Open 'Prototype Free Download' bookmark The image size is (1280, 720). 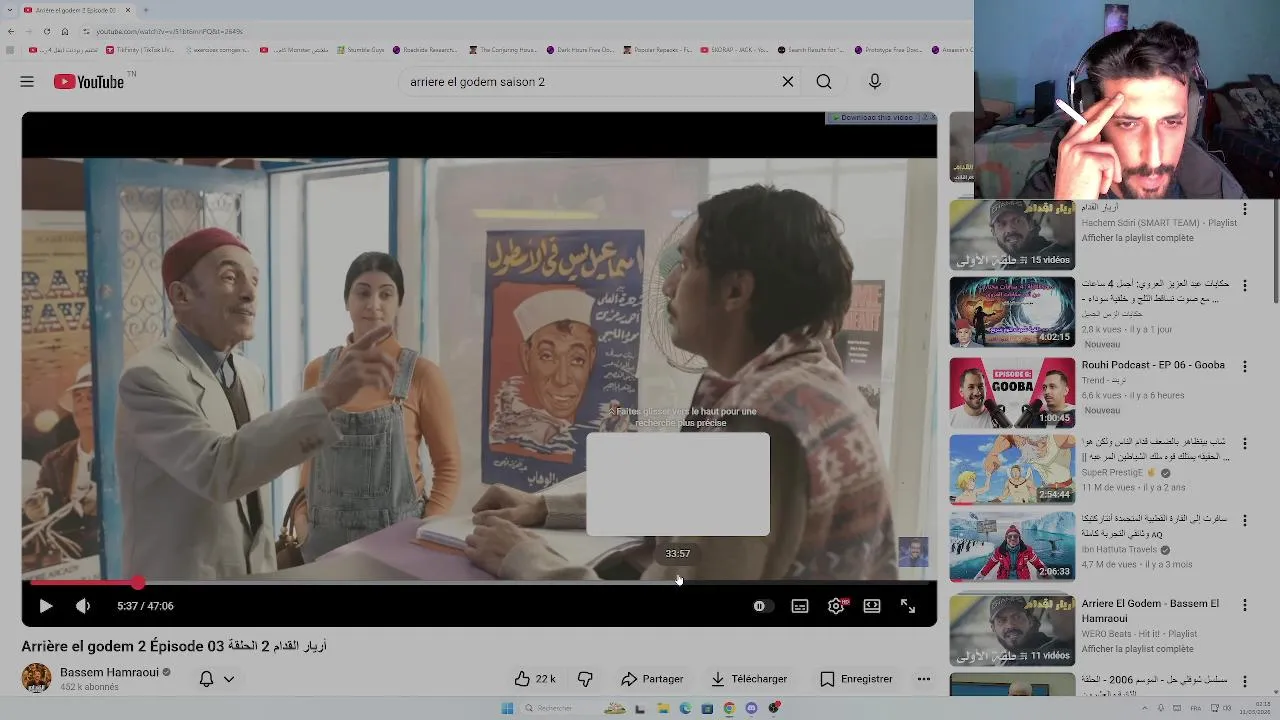pyautogui.click(x=888, y=50)
